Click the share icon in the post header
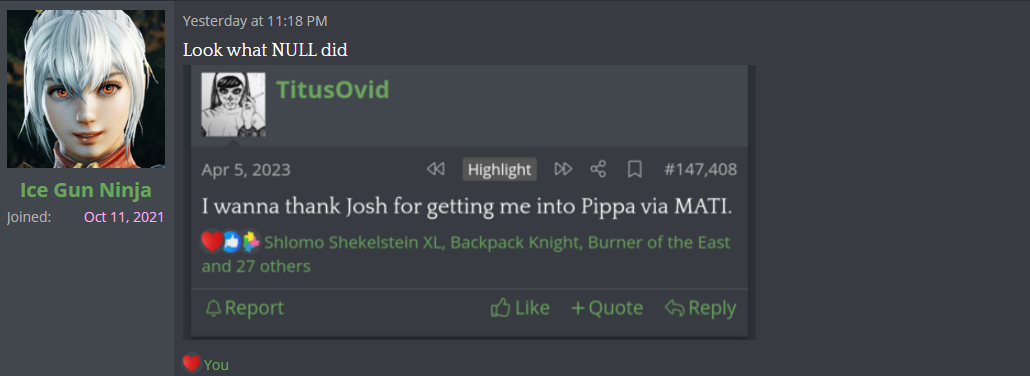This screenshot has width=1030, height=376. (598, 170)
